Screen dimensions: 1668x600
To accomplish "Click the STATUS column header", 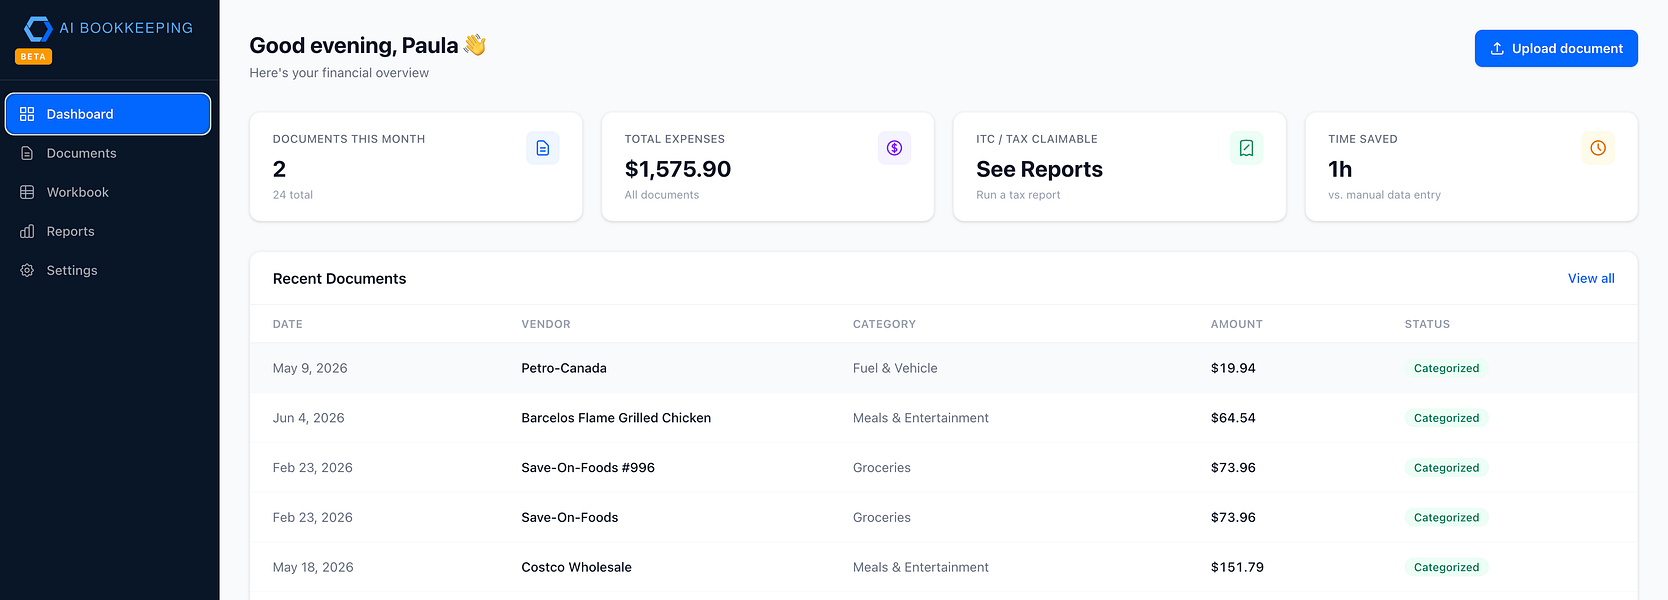I will point(1427,324).
